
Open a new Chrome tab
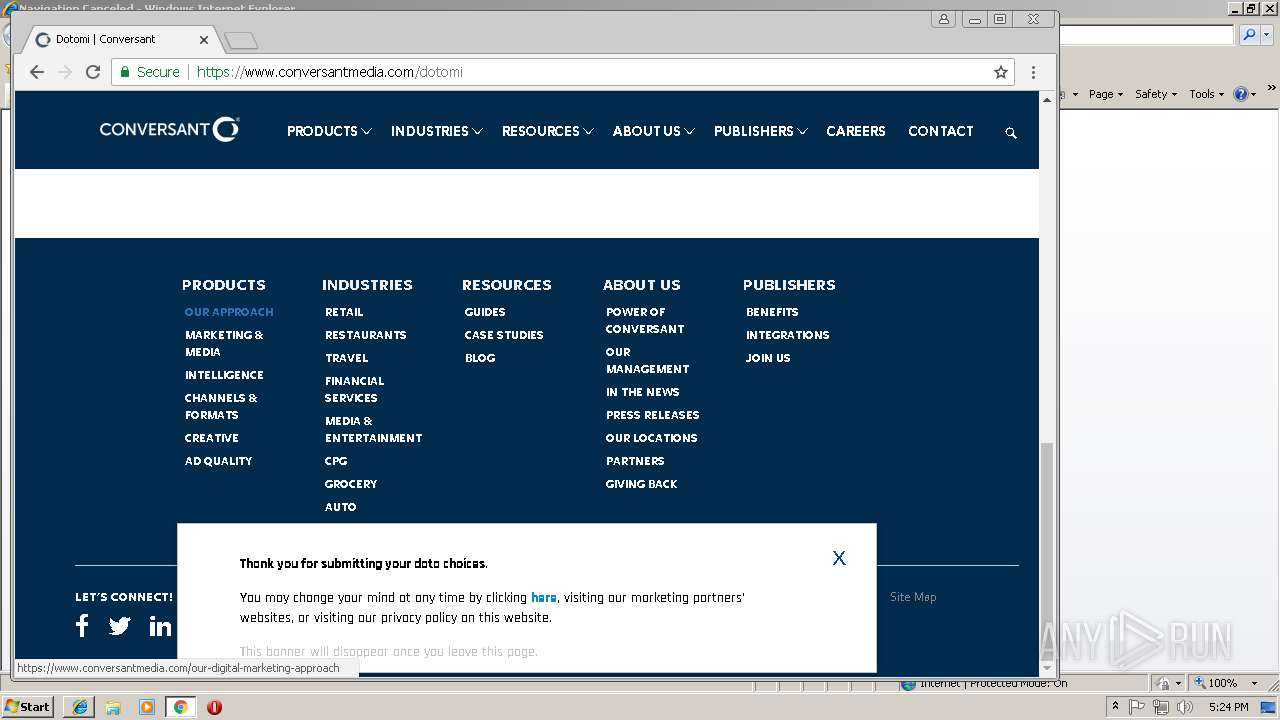pos(240,40)
